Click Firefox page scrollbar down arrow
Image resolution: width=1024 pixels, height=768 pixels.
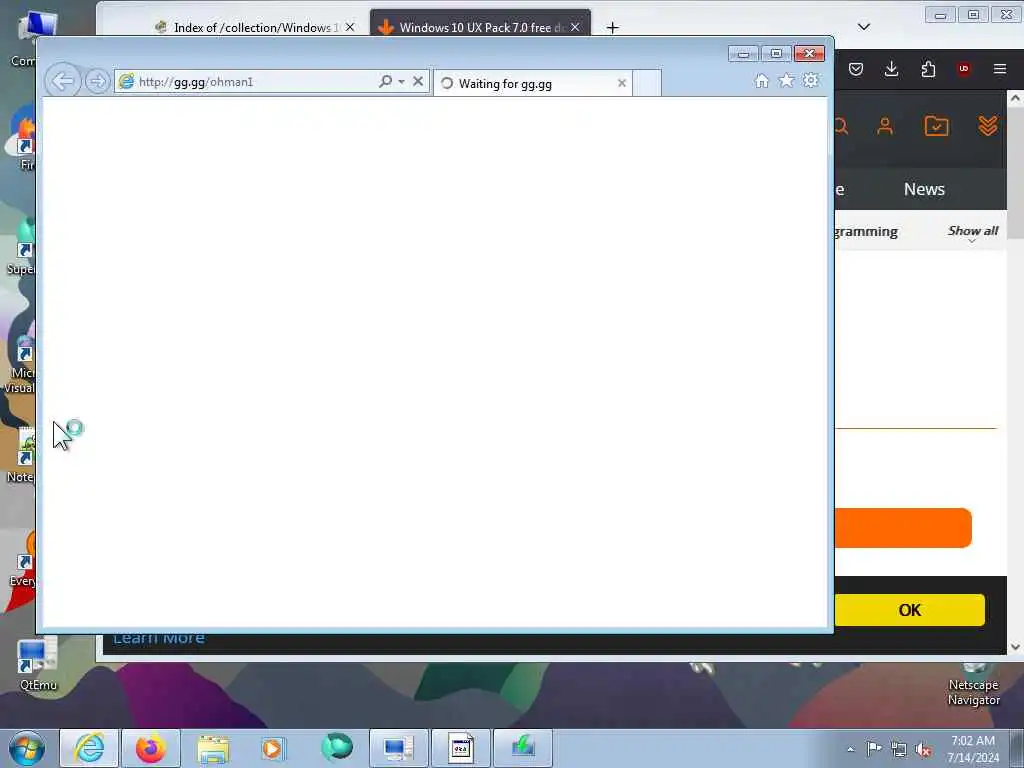[x=1015, y=647]
